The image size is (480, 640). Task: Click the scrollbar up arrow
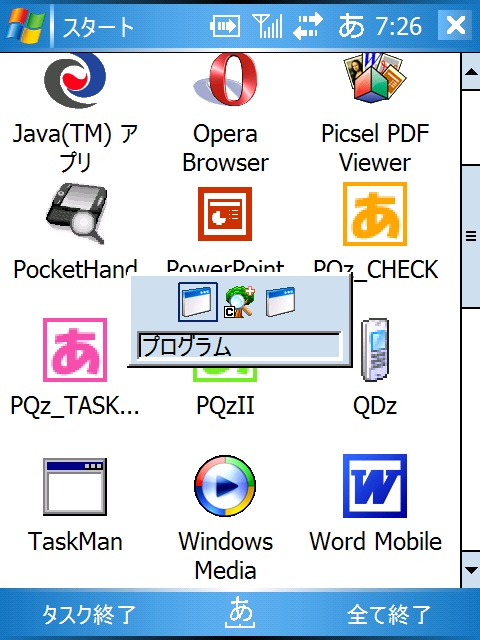[x=471, y=72]
